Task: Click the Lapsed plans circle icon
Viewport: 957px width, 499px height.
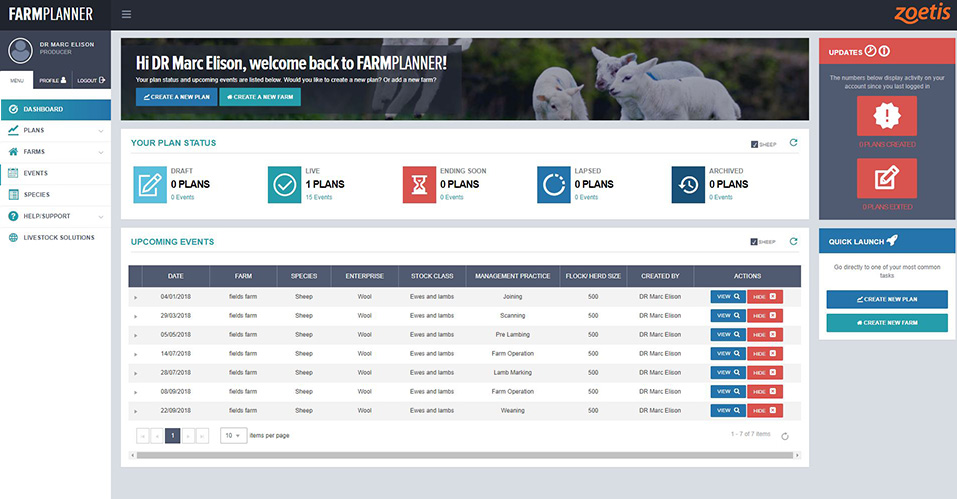Action: coord(553,184)
